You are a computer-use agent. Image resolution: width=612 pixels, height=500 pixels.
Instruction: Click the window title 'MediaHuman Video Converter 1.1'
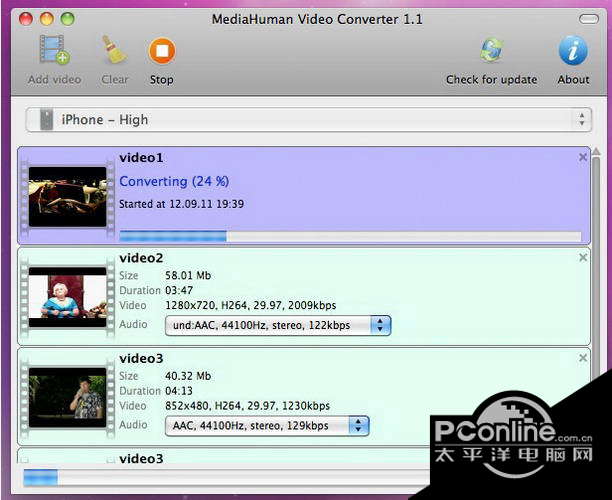[317, 19]
